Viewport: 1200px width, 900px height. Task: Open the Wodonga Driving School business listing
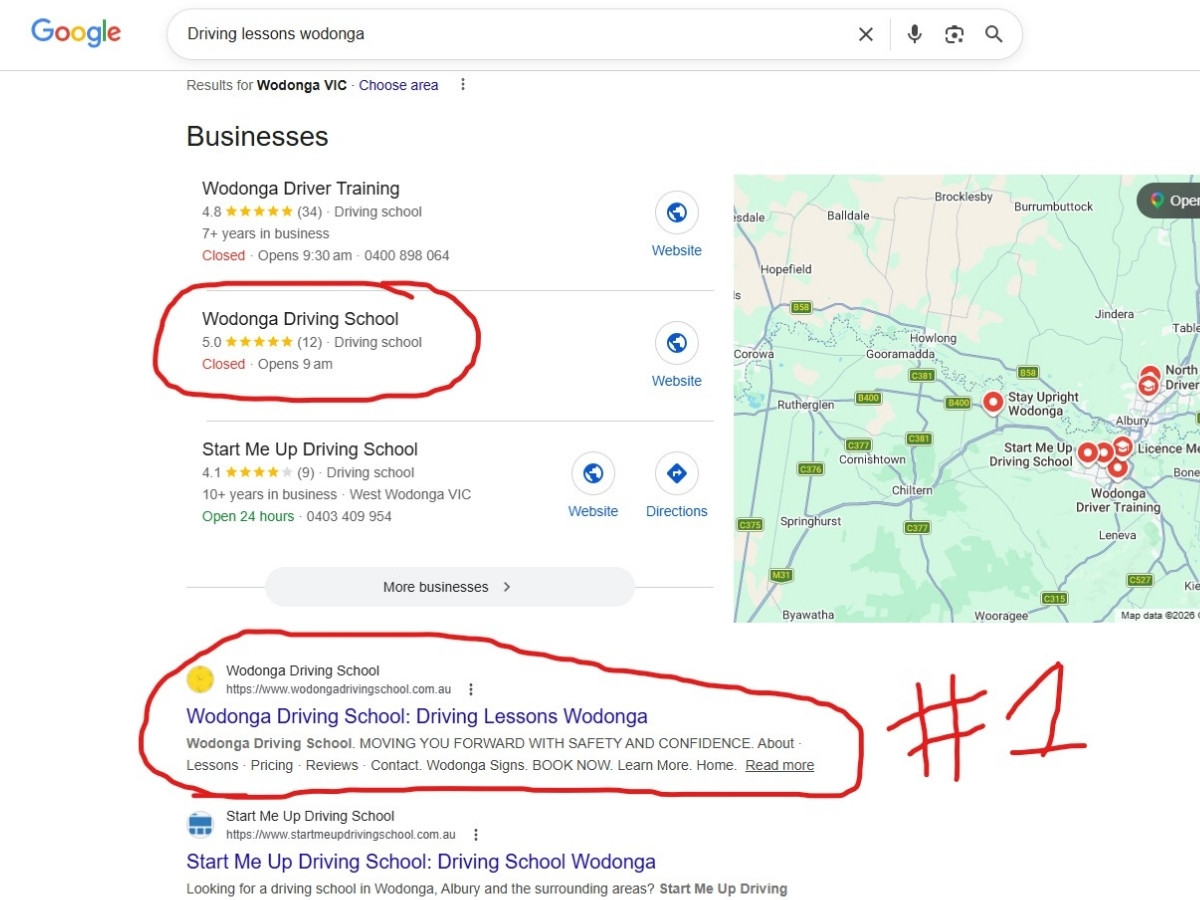[300, 319]
